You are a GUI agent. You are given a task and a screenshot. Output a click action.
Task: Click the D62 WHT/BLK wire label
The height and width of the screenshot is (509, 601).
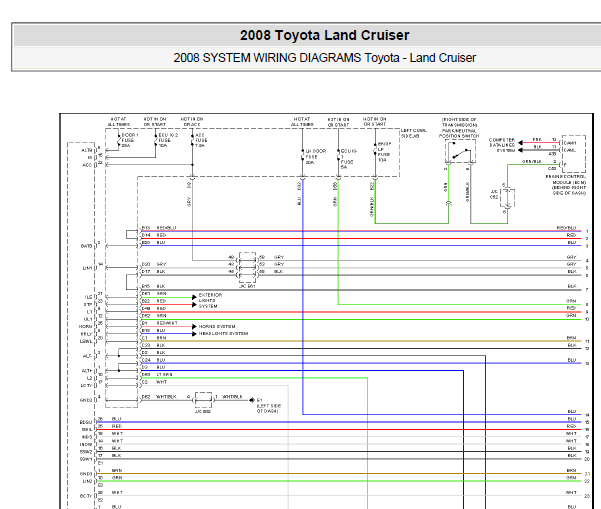tap(159, 397)
